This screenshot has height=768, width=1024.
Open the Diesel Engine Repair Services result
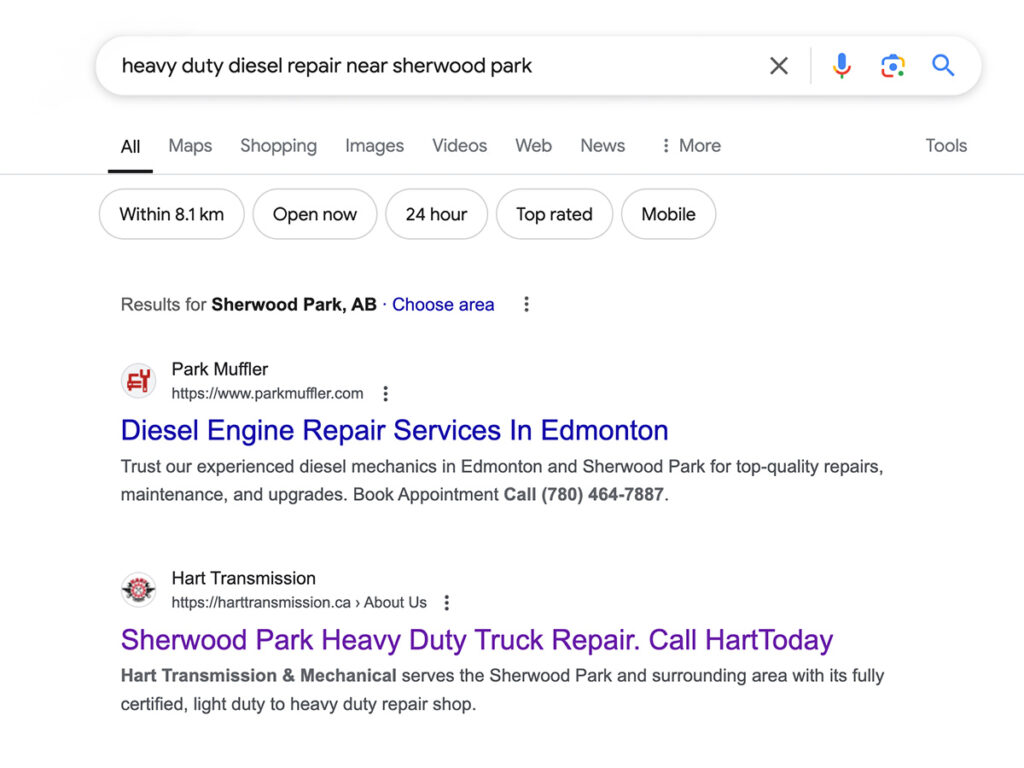[x=394, y=430]
